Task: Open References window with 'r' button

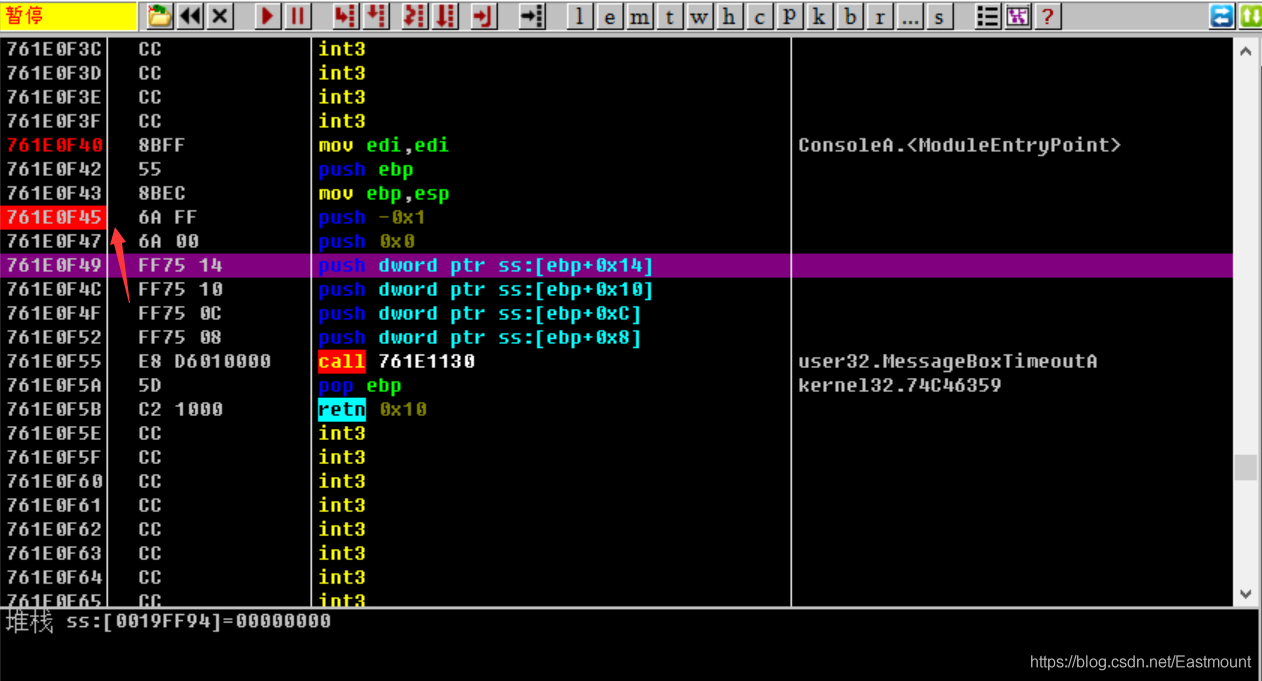Action: (880, 17)
